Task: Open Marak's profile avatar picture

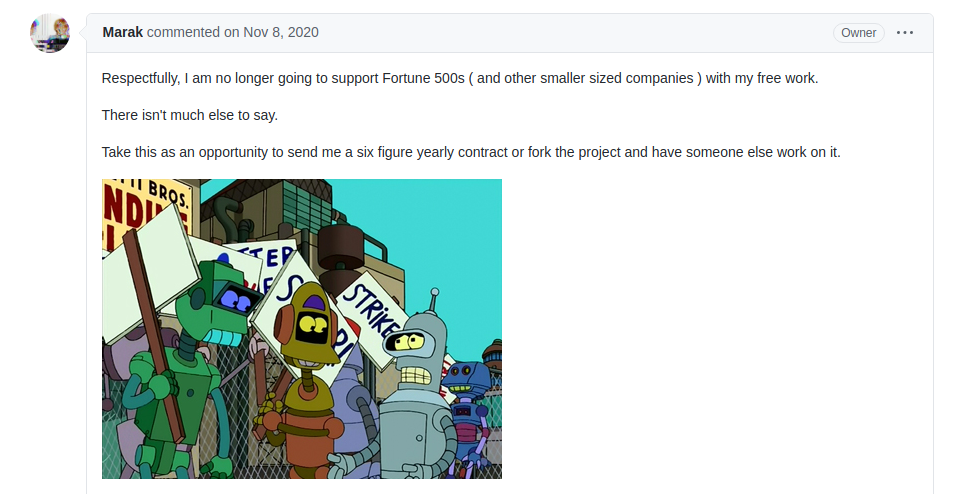Action: (50, 33)
